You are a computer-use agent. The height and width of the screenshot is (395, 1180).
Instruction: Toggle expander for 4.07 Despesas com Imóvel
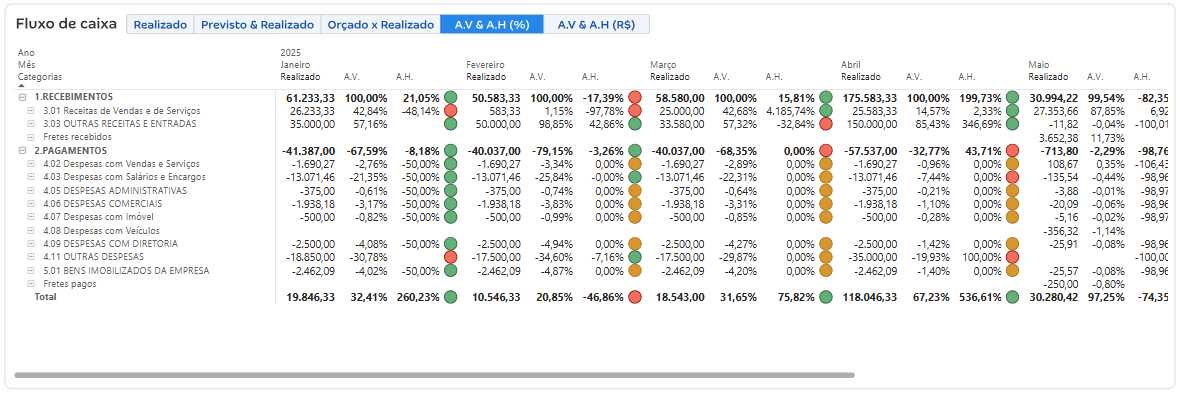point(31,217)
